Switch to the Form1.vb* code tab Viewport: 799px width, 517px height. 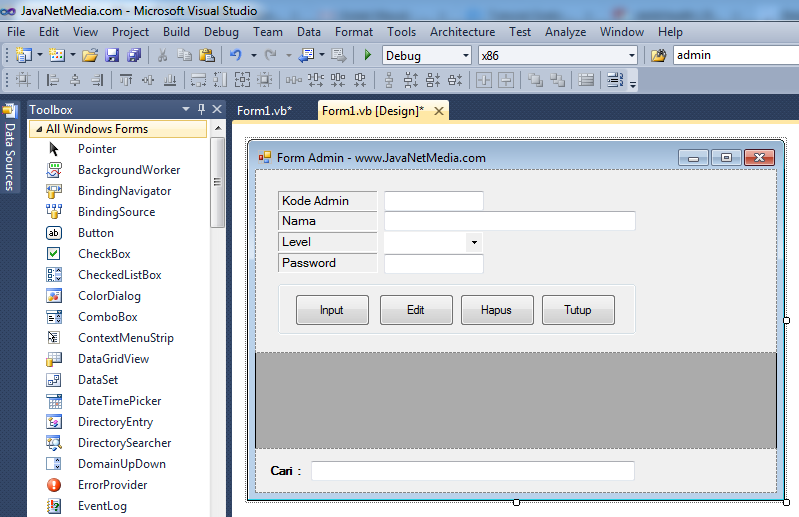pyautogui.click(x=264, y=111)
